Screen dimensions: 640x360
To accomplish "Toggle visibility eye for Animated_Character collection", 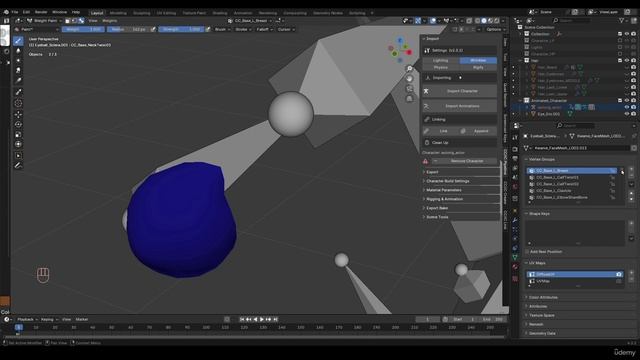I will 627,100.
